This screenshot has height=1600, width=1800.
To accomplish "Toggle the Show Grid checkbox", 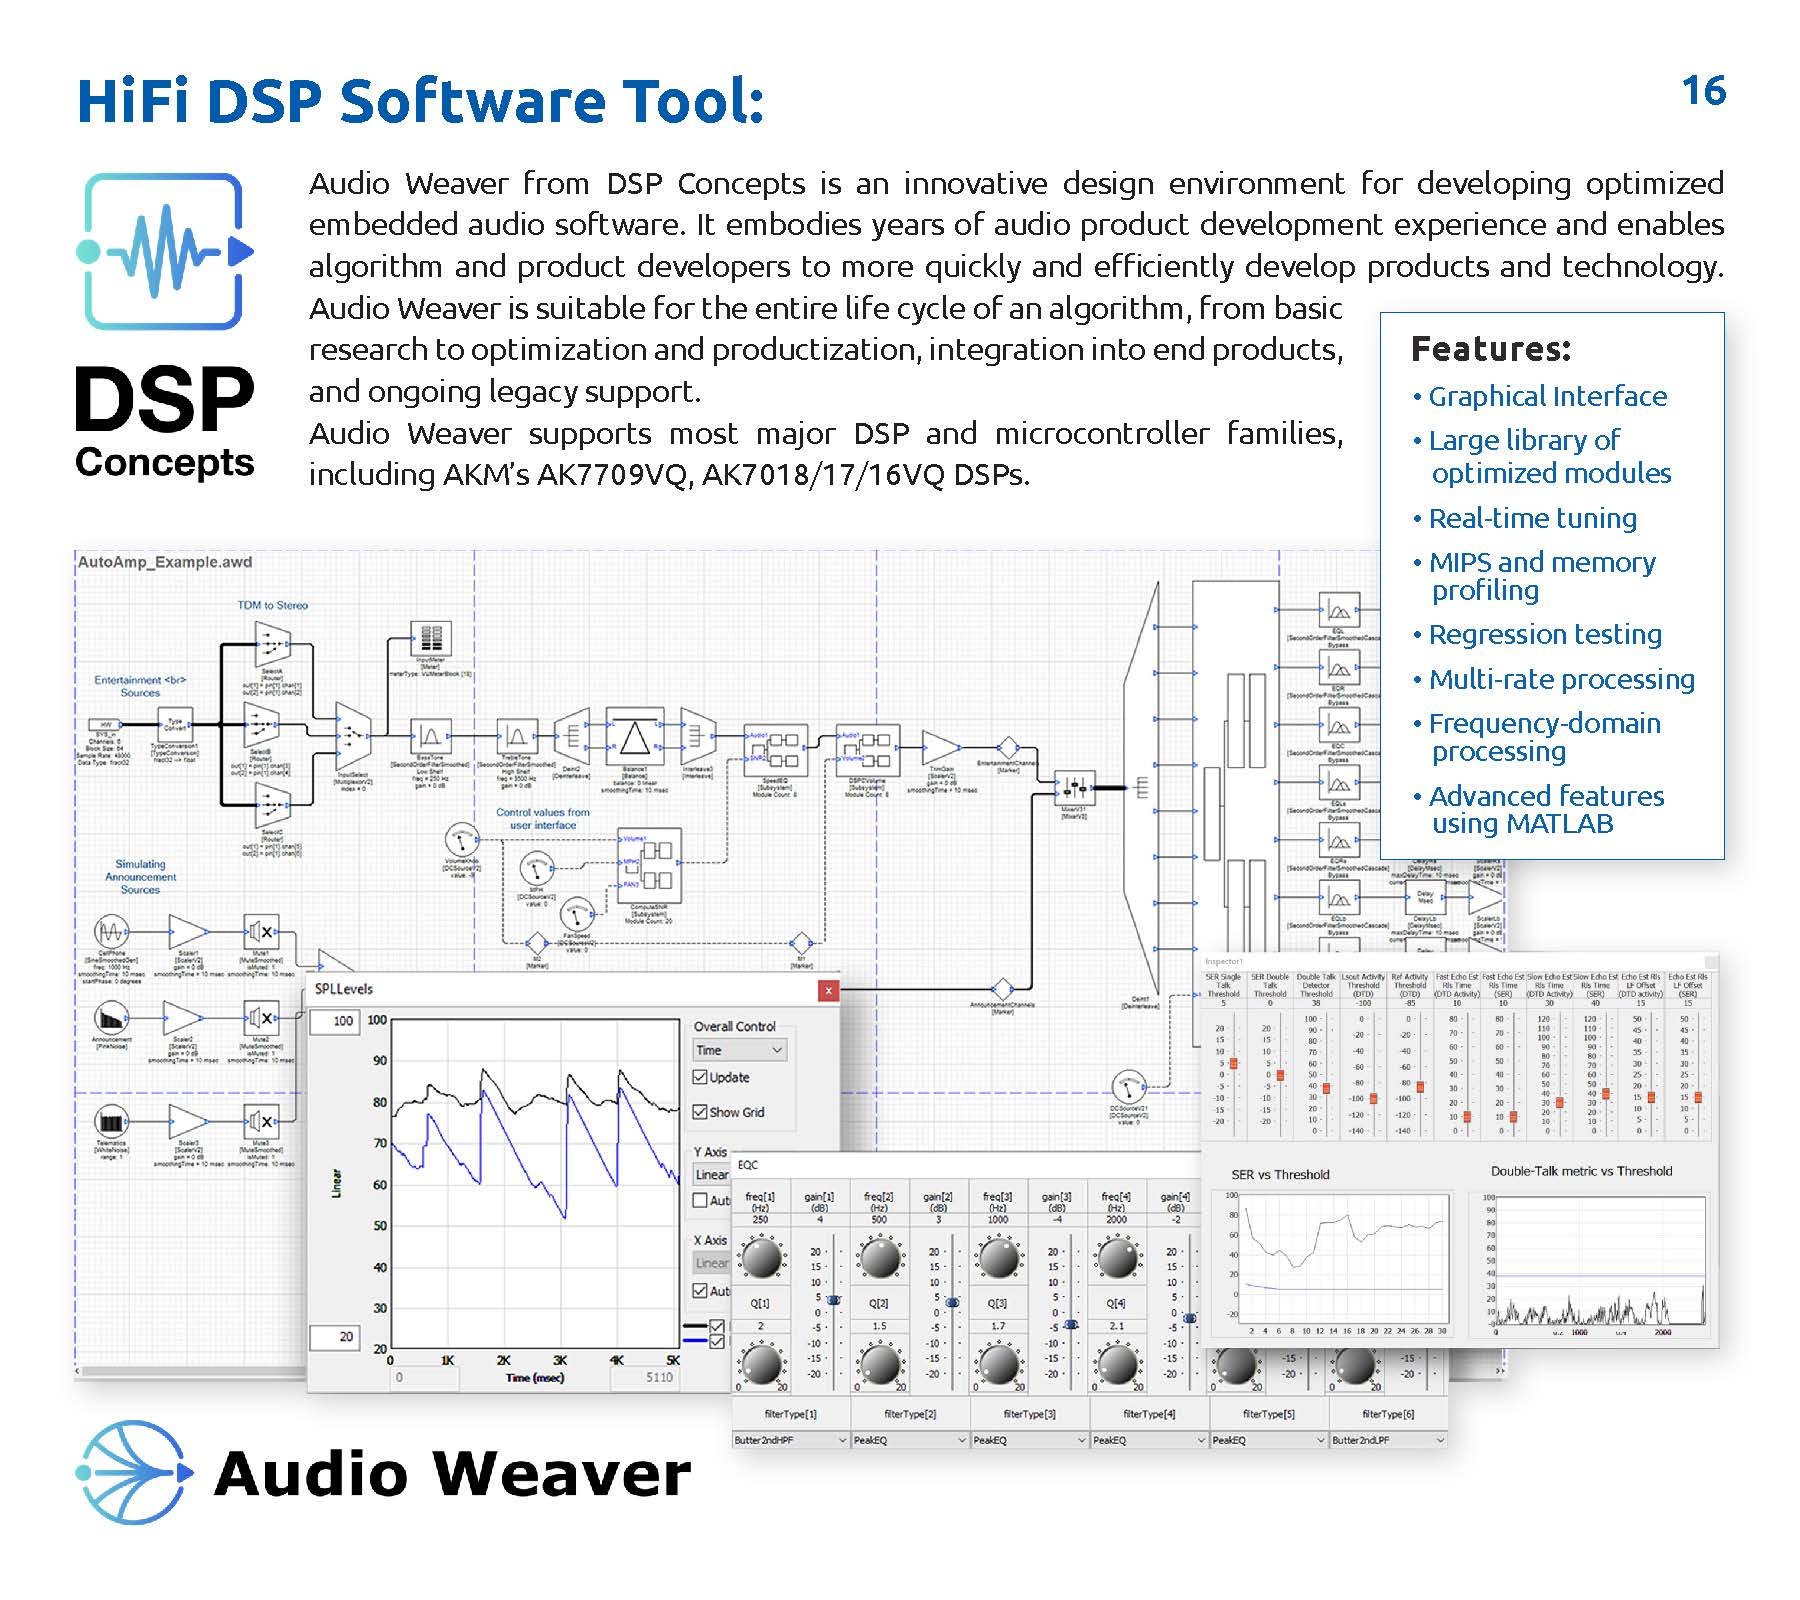I will tap(700, 1112).
